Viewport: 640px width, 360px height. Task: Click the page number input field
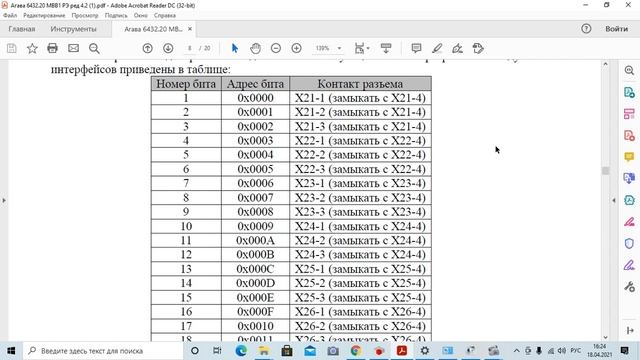click(x=189, y=48)
